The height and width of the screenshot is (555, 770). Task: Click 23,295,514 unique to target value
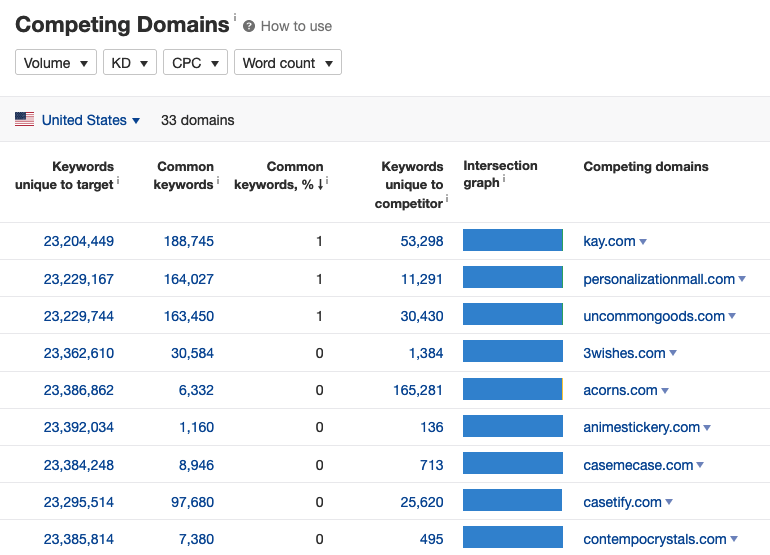(79, 502)
